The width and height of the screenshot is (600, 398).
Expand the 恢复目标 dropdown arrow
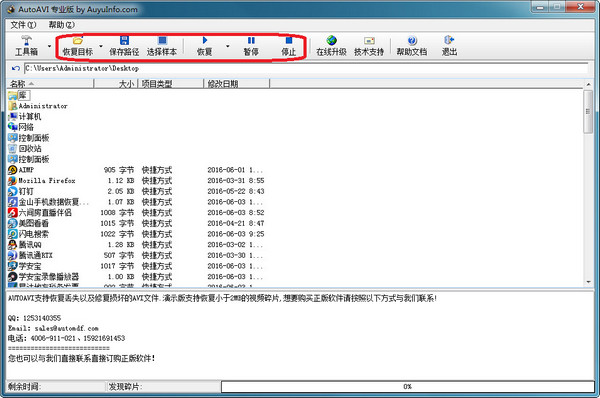(101, 46)
